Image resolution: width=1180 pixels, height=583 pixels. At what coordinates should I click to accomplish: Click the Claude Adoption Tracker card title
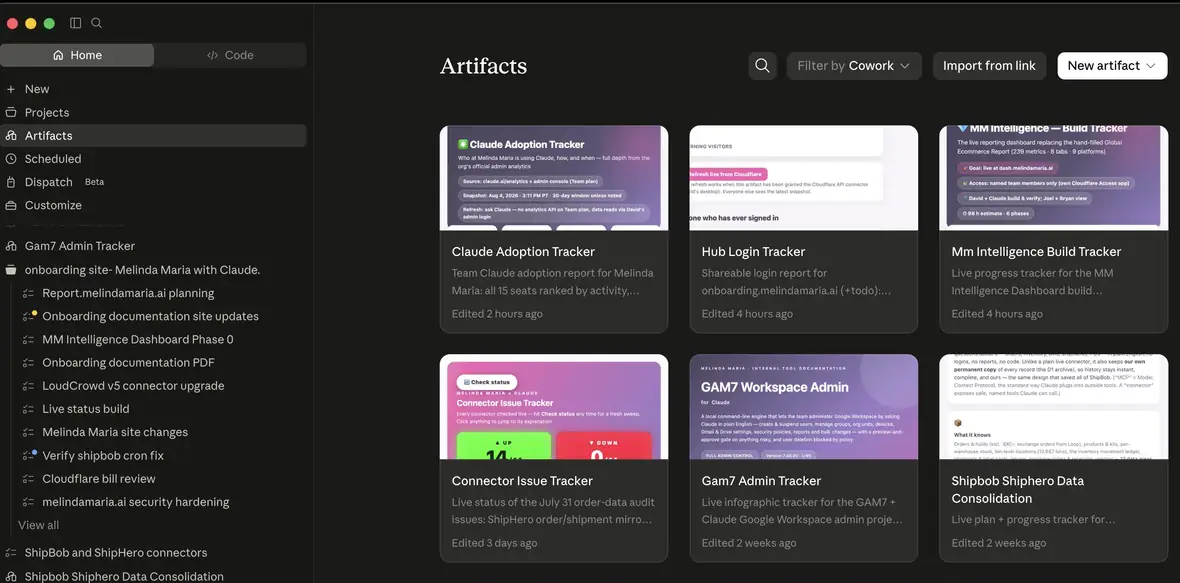[523, 252]
